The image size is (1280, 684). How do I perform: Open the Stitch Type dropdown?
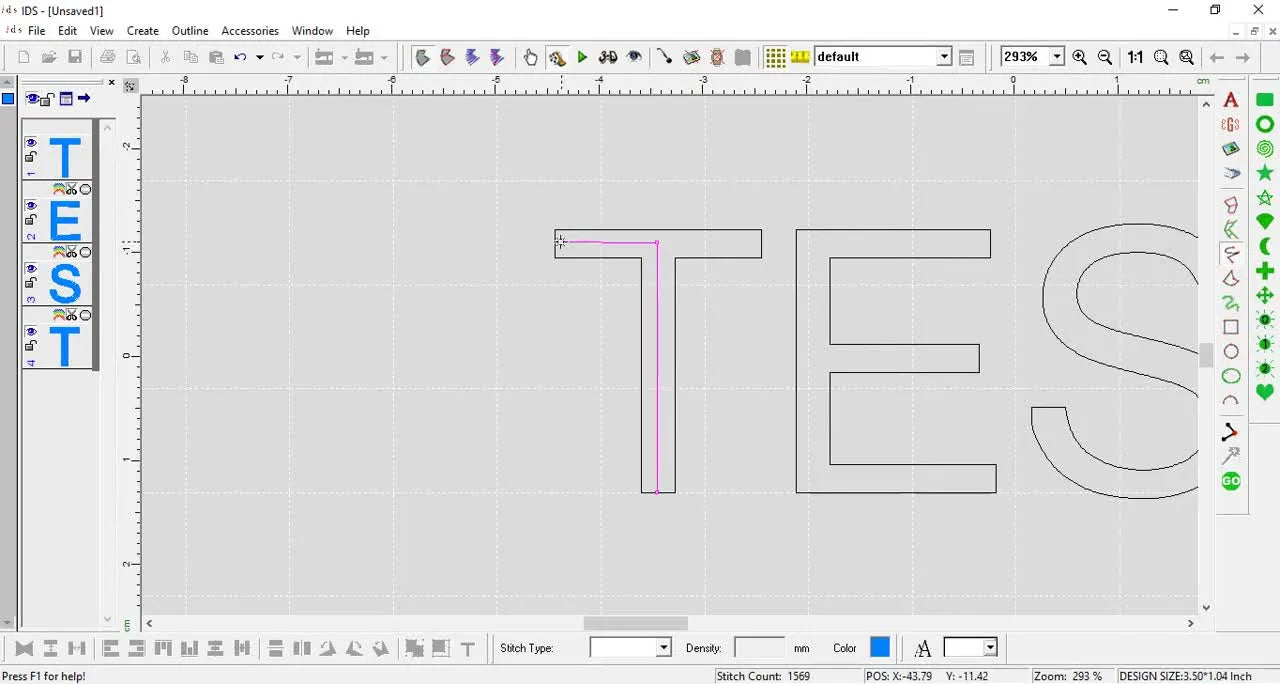click(663, 647)
